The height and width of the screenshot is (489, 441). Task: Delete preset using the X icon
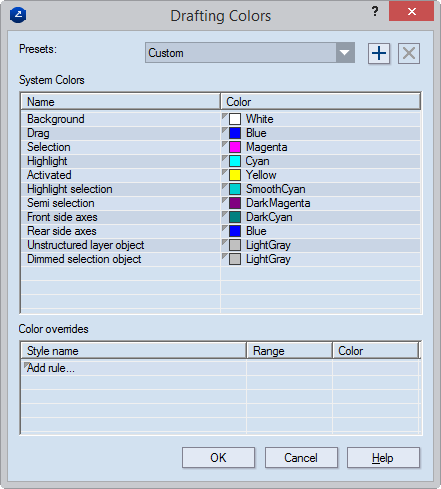409,53
